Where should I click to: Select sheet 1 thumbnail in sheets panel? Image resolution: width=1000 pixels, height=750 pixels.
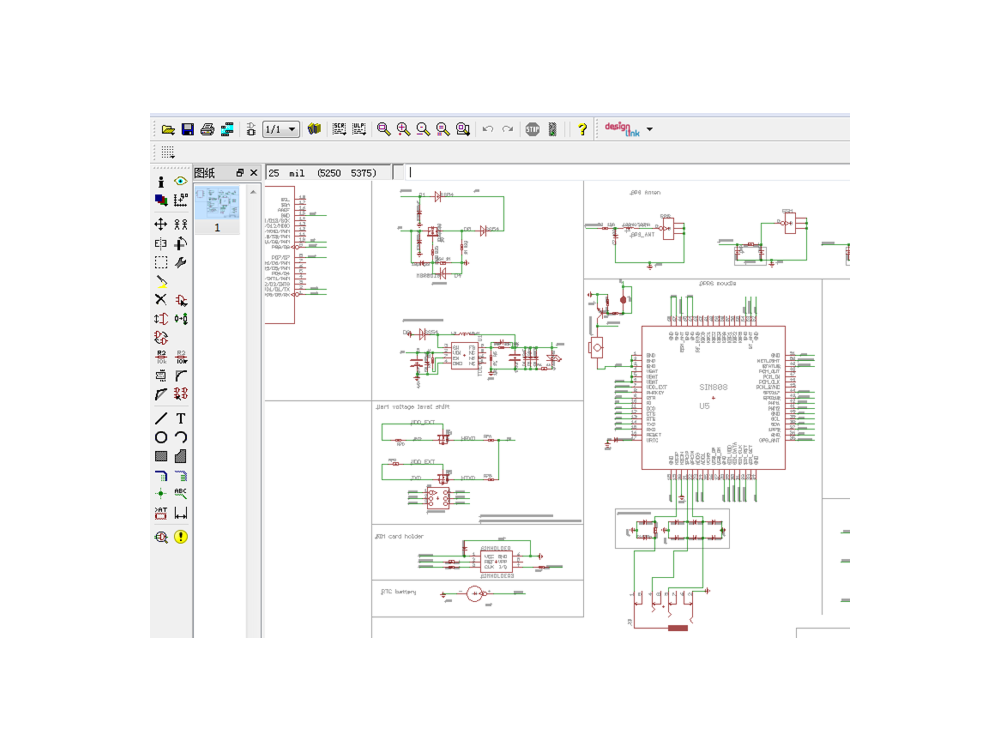point(217,210)
